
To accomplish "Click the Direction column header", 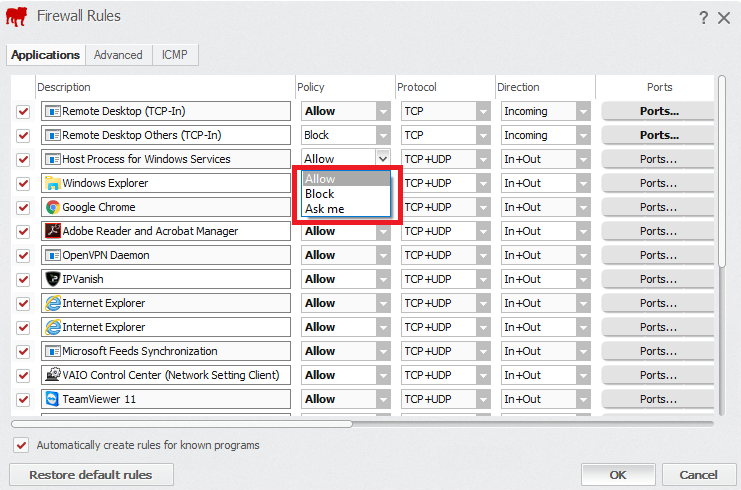I will 546,87.
